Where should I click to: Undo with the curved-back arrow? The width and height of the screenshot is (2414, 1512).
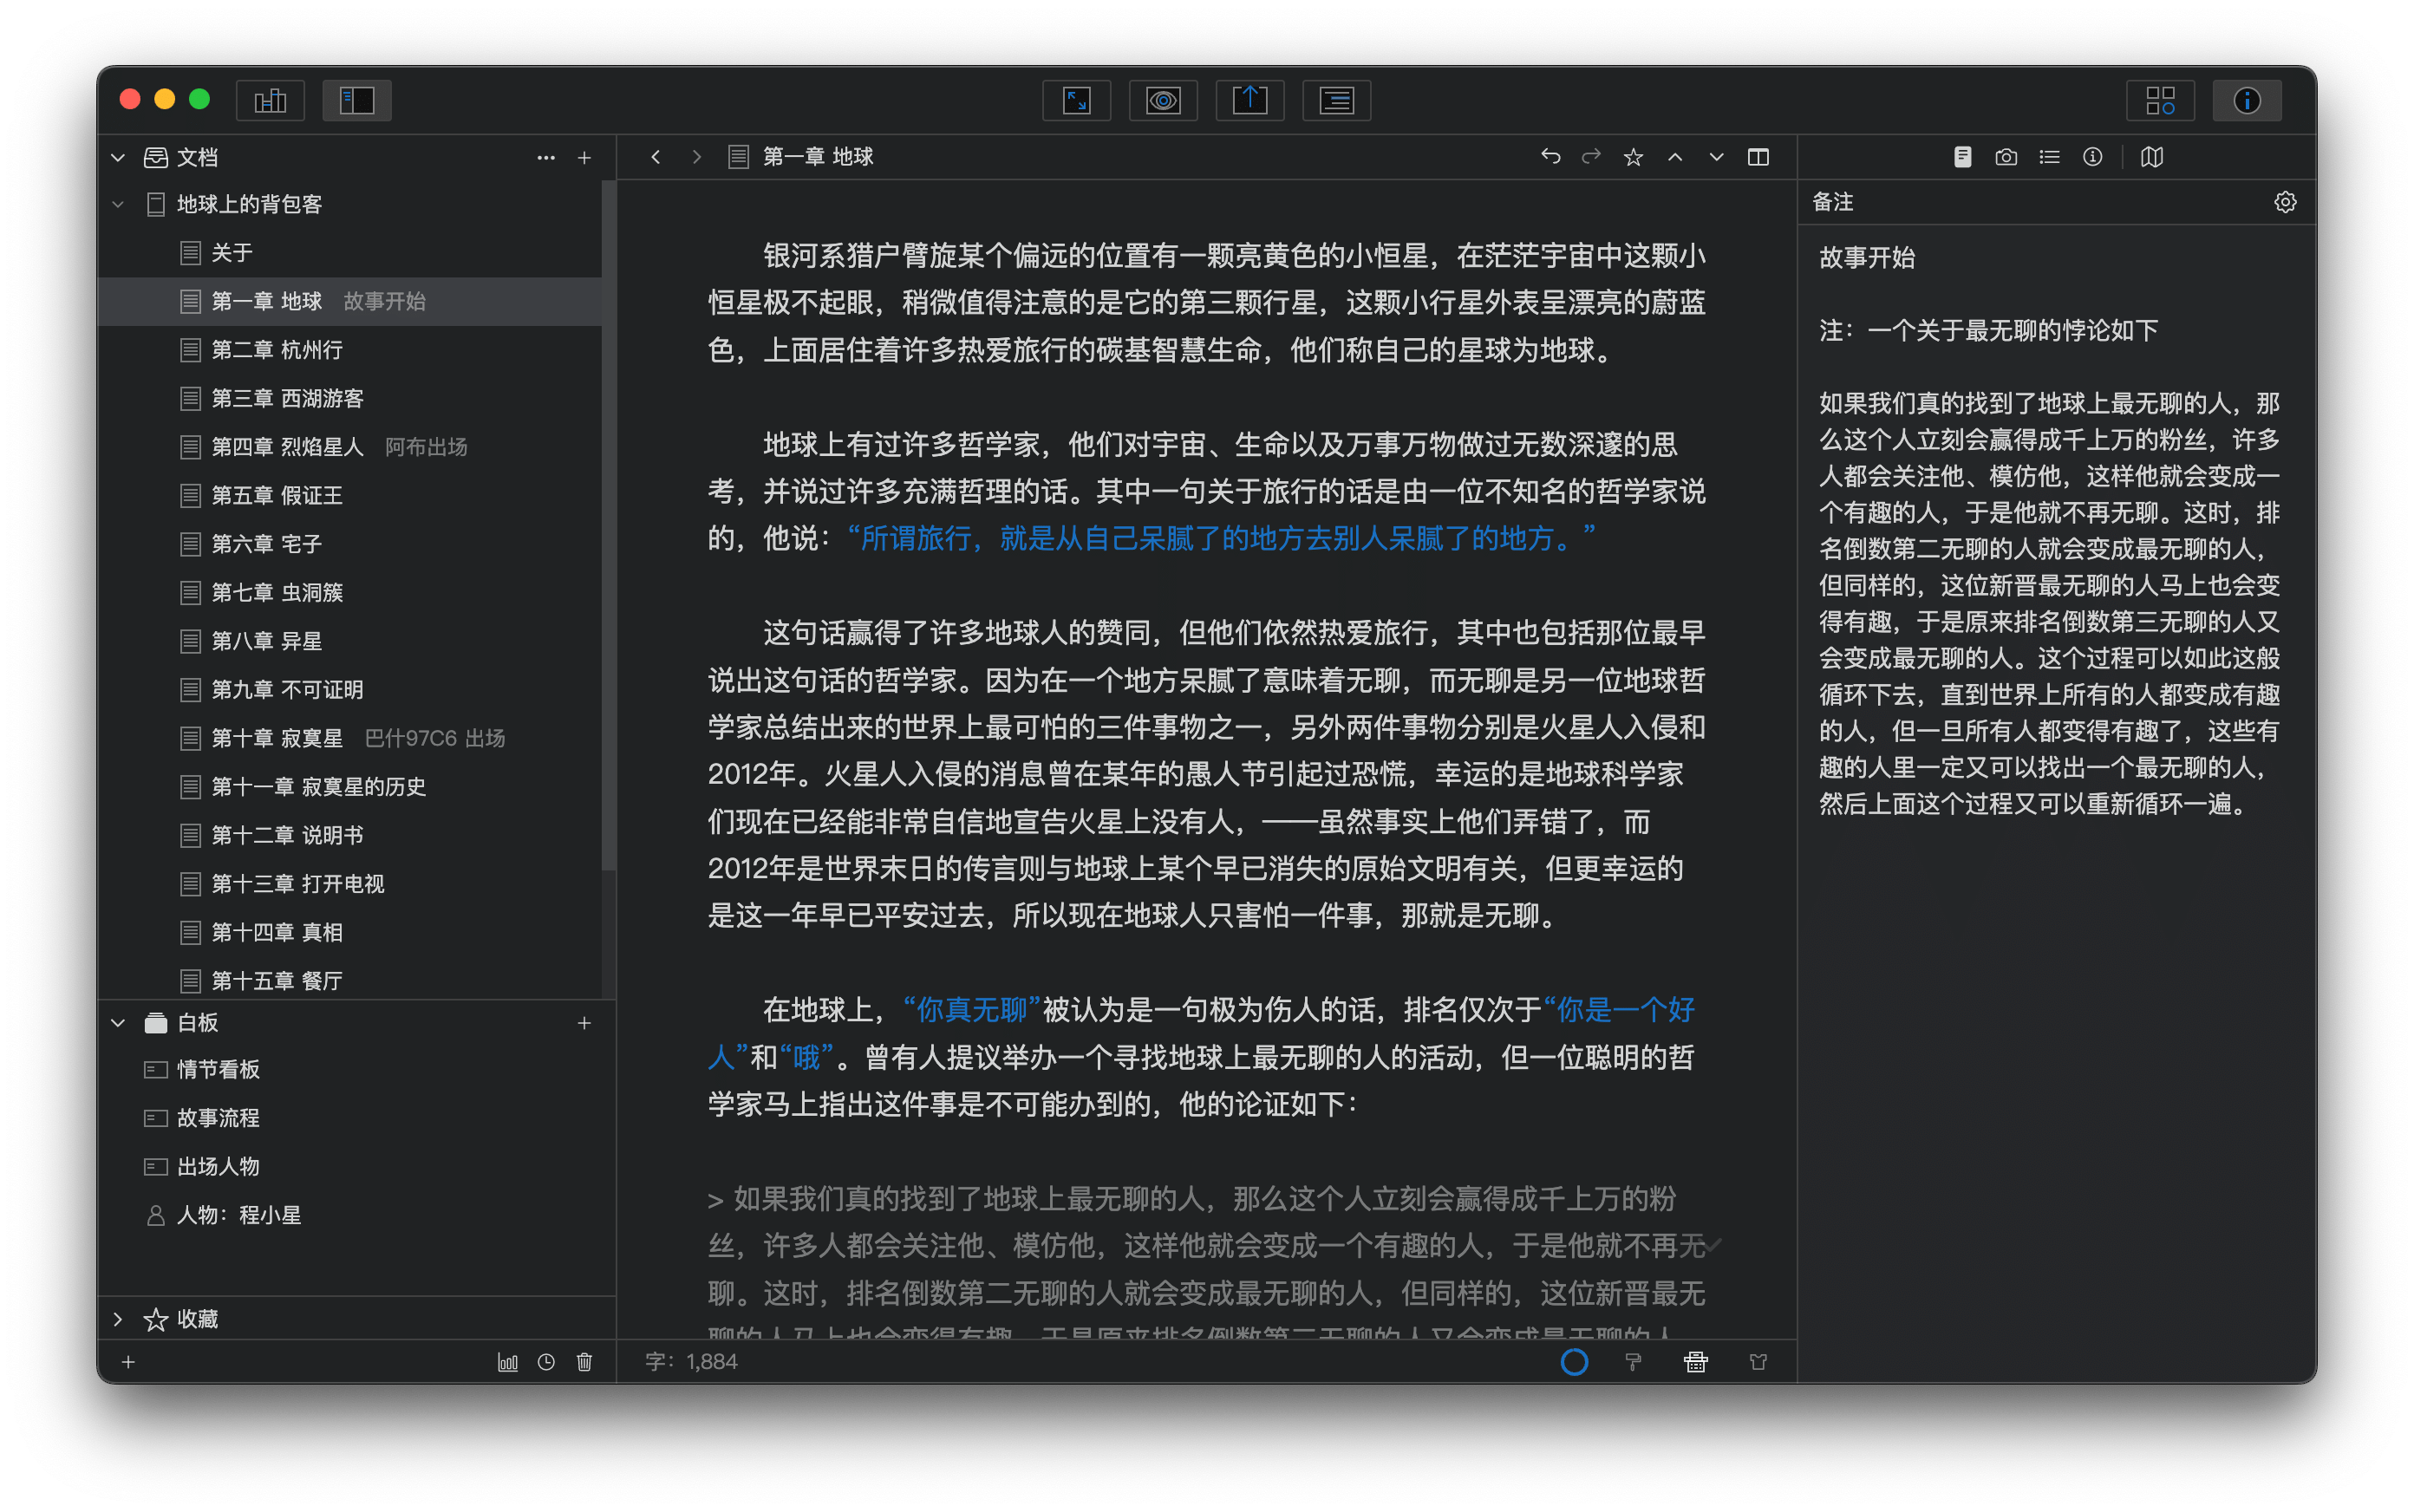coord(1550,156)
